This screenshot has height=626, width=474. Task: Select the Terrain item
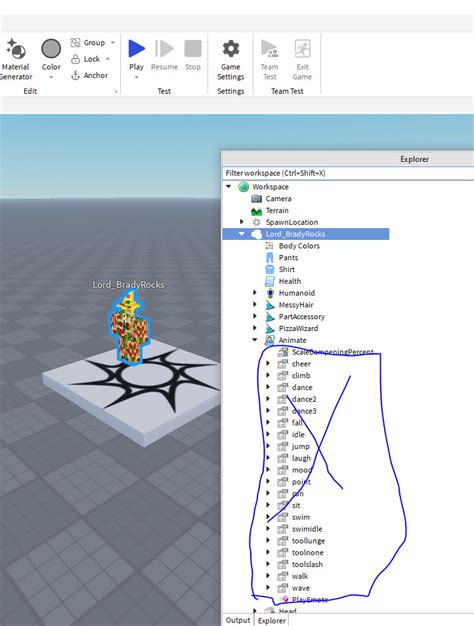point(277,210)
